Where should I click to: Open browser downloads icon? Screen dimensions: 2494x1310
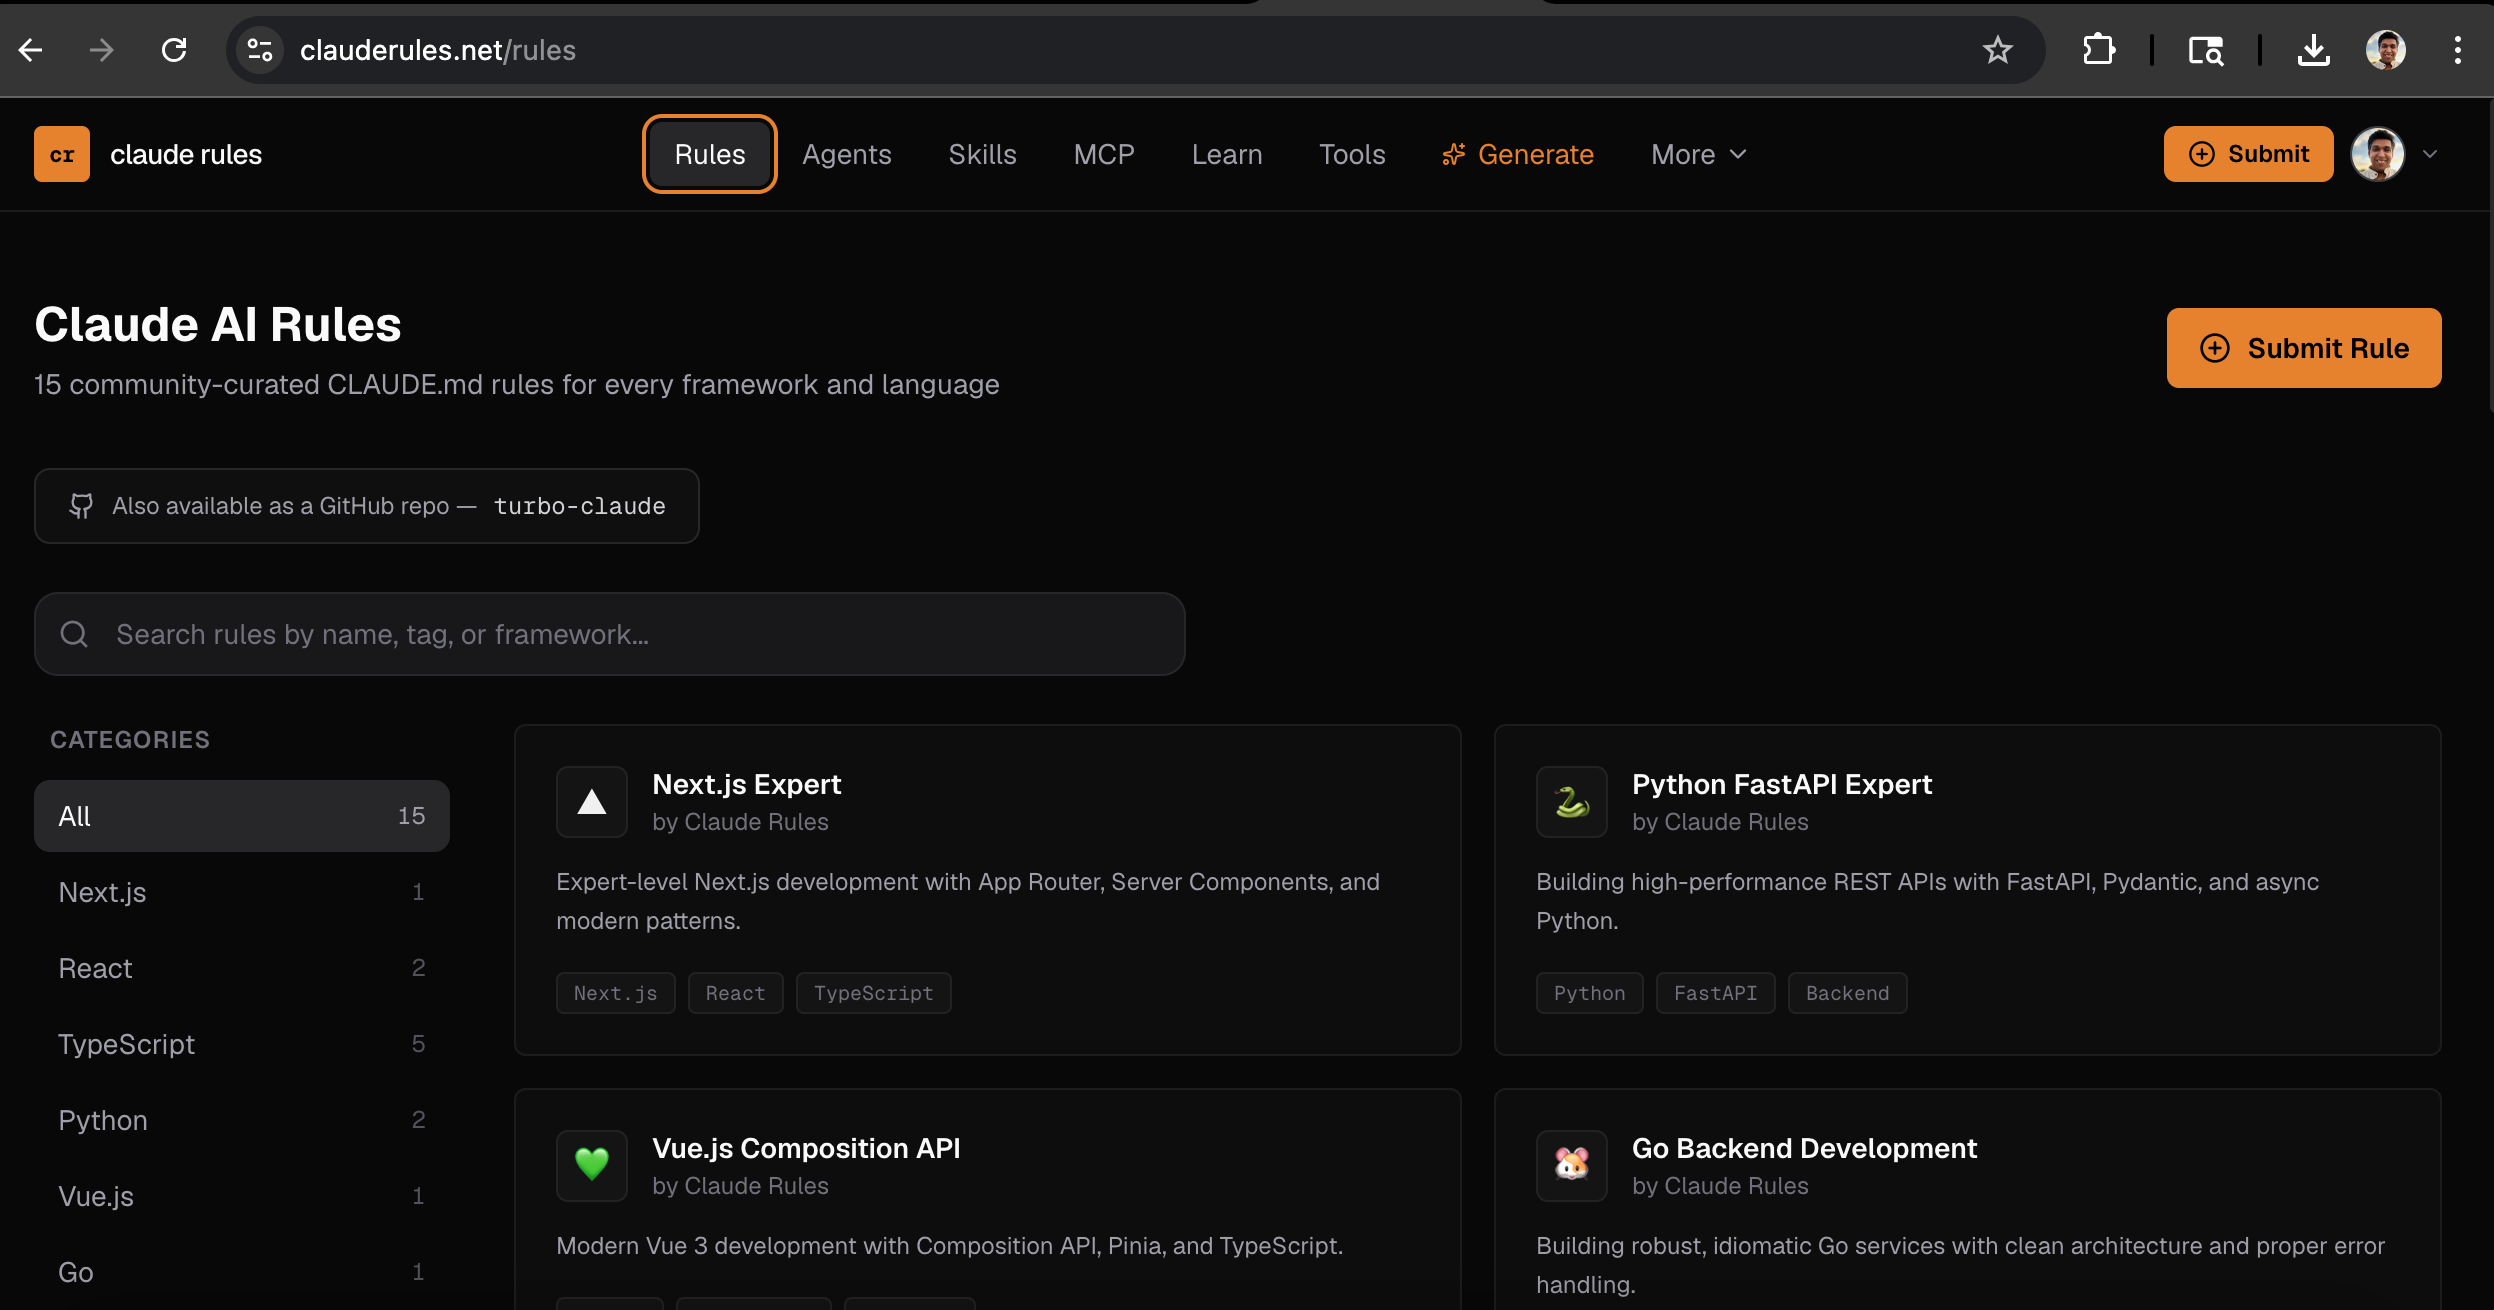pyautogui.click(x=2313, y=50)
